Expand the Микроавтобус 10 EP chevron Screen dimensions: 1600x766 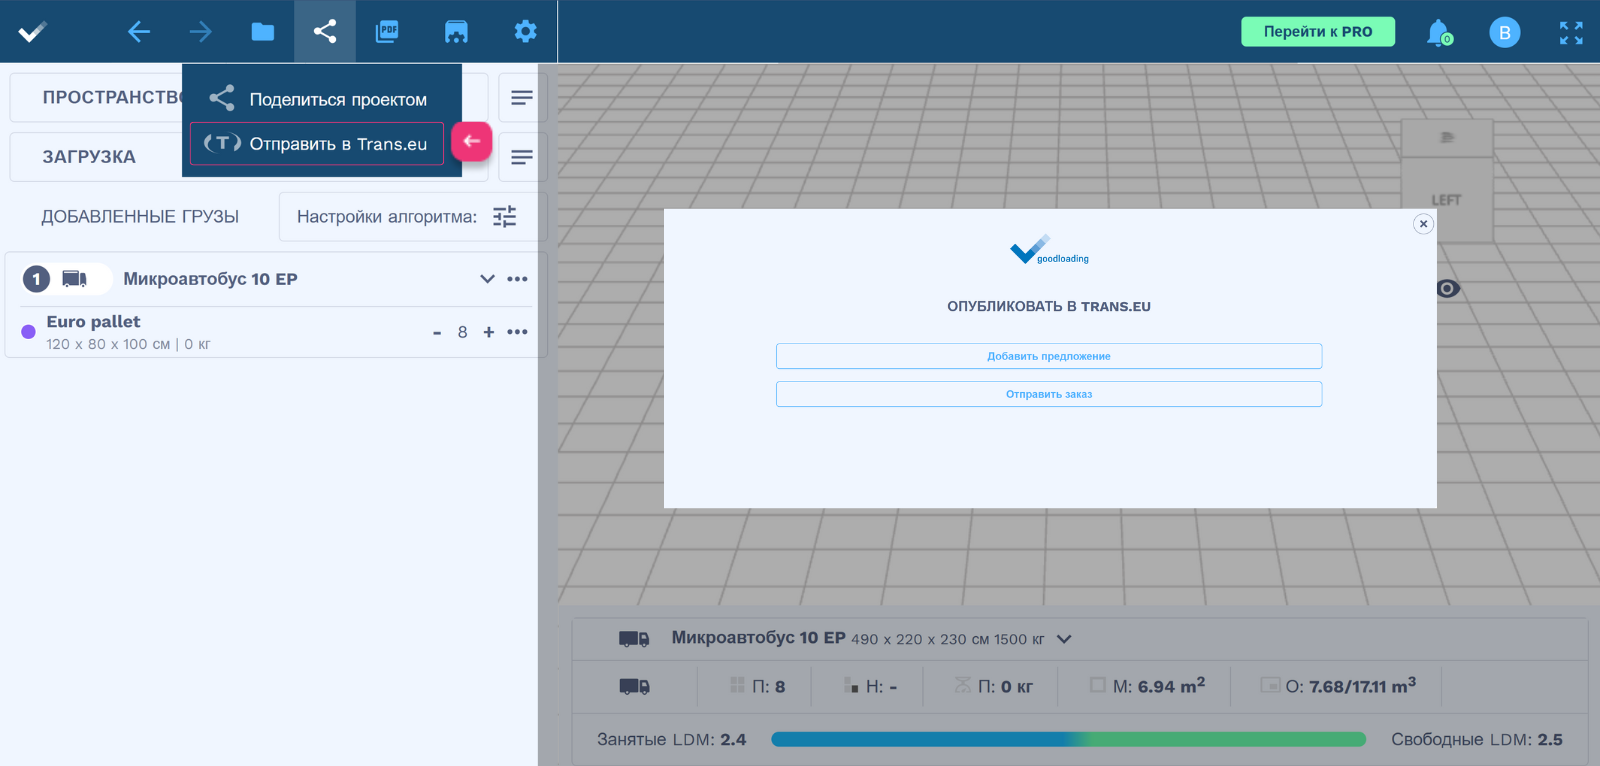click(487, 279)
